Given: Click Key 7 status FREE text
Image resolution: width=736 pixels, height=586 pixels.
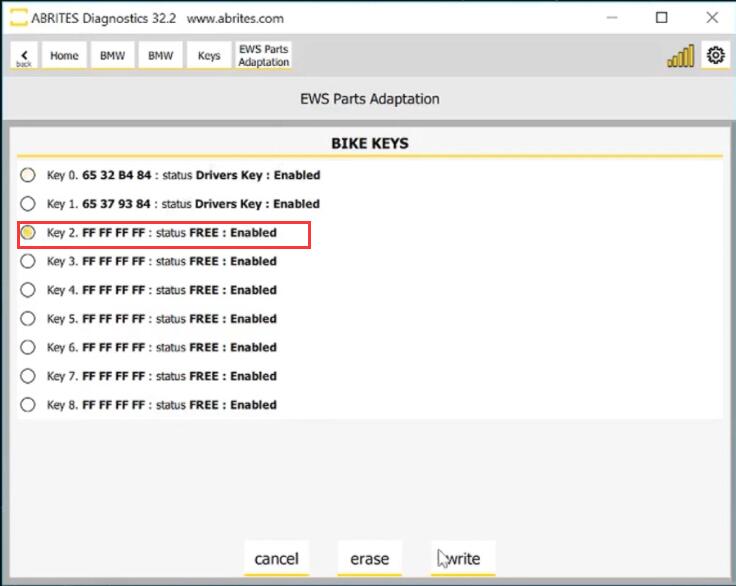Looking at the screenshot, I should click(x=187, y=376).
